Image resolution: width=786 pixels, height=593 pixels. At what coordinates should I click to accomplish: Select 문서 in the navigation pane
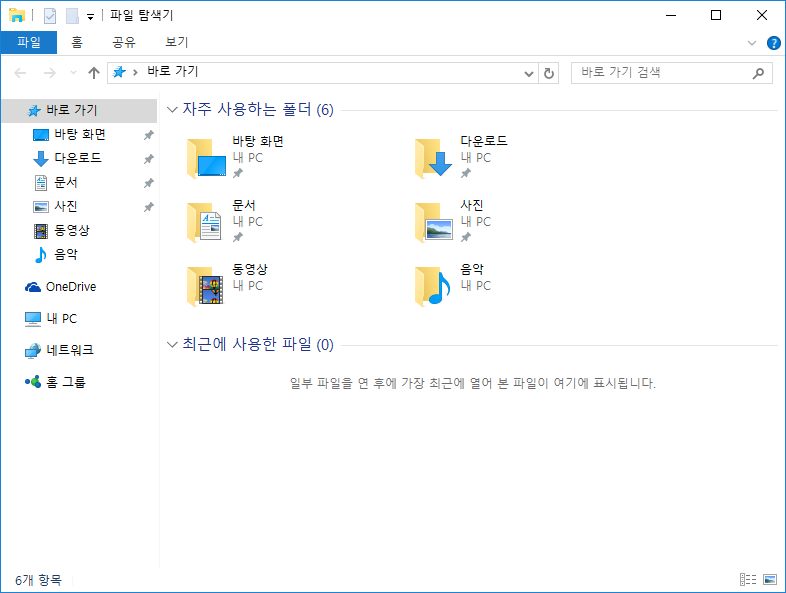(x=79, y=182)
